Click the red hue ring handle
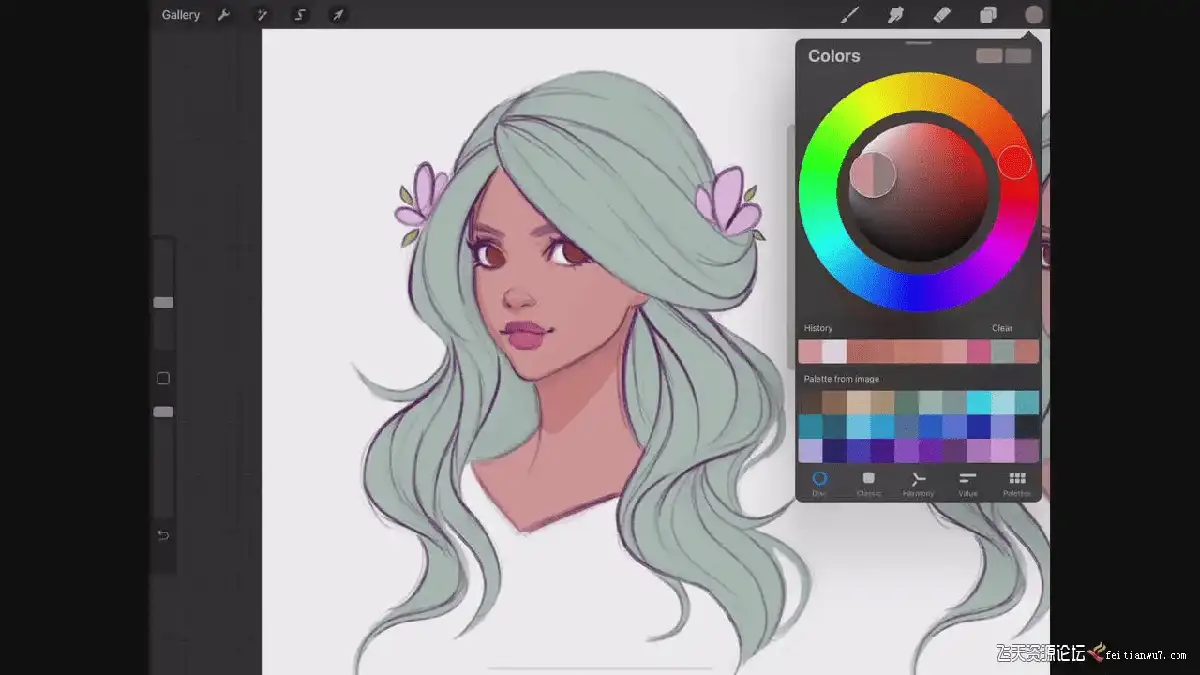The height and width of the screenshot is (675, 1200). (1015, 162)
